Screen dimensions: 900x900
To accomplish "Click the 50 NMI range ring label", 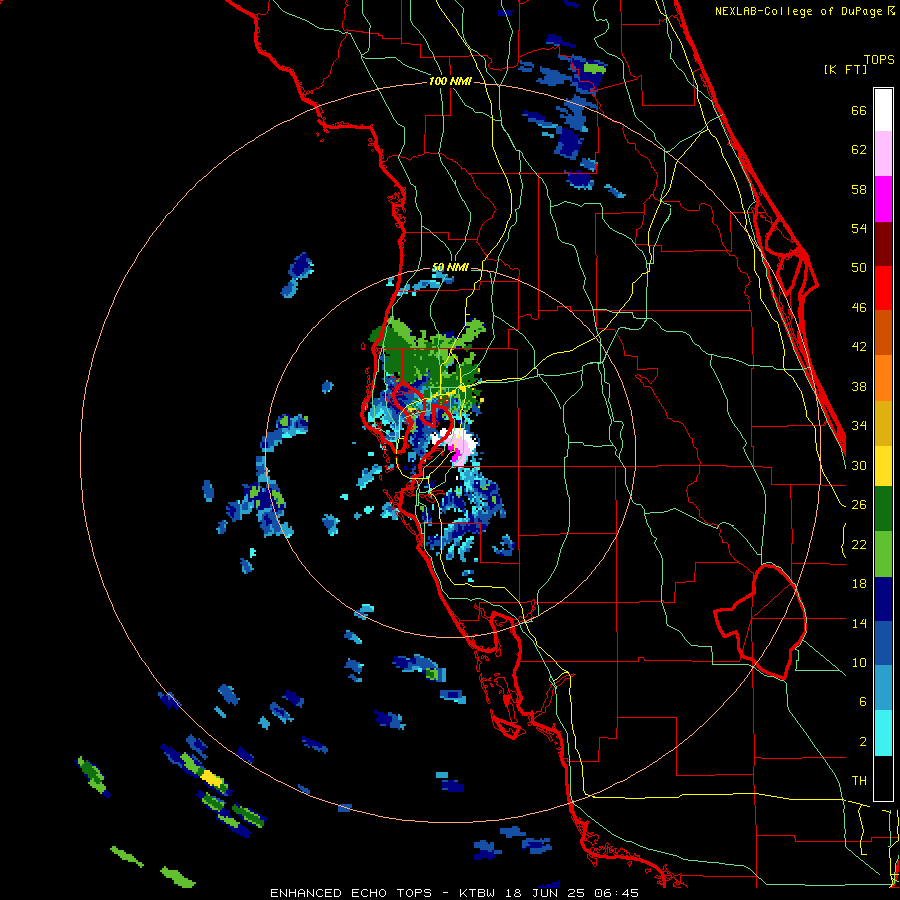I will coord(450,267).
